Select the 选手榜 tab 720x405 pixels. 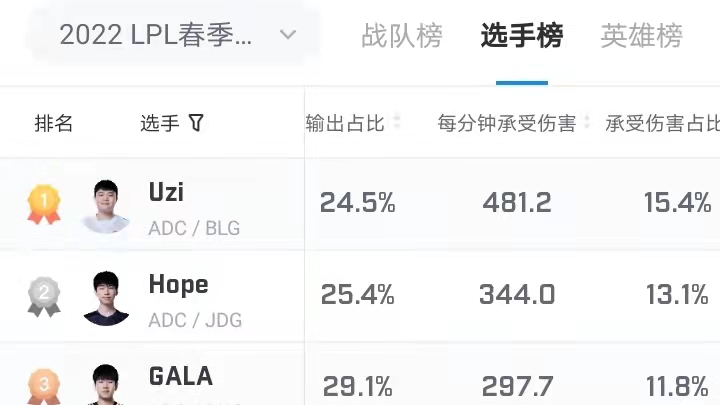pyautogui.click(x=522, y=35)
